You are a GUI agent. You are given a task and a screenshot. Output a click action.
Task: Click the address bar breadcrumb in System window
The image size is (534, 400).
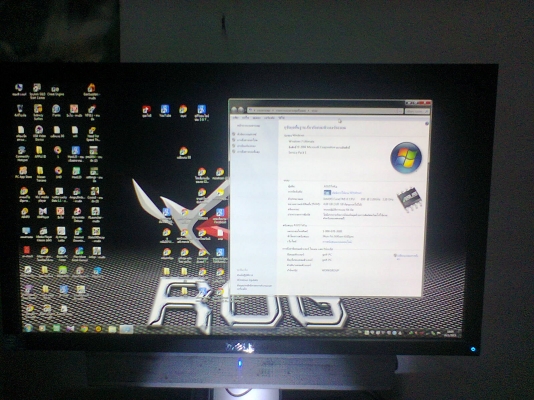click(326, 110)
